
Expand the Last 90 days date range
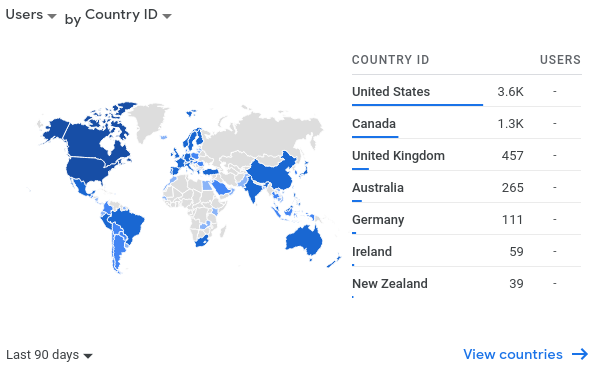(49, 355)
